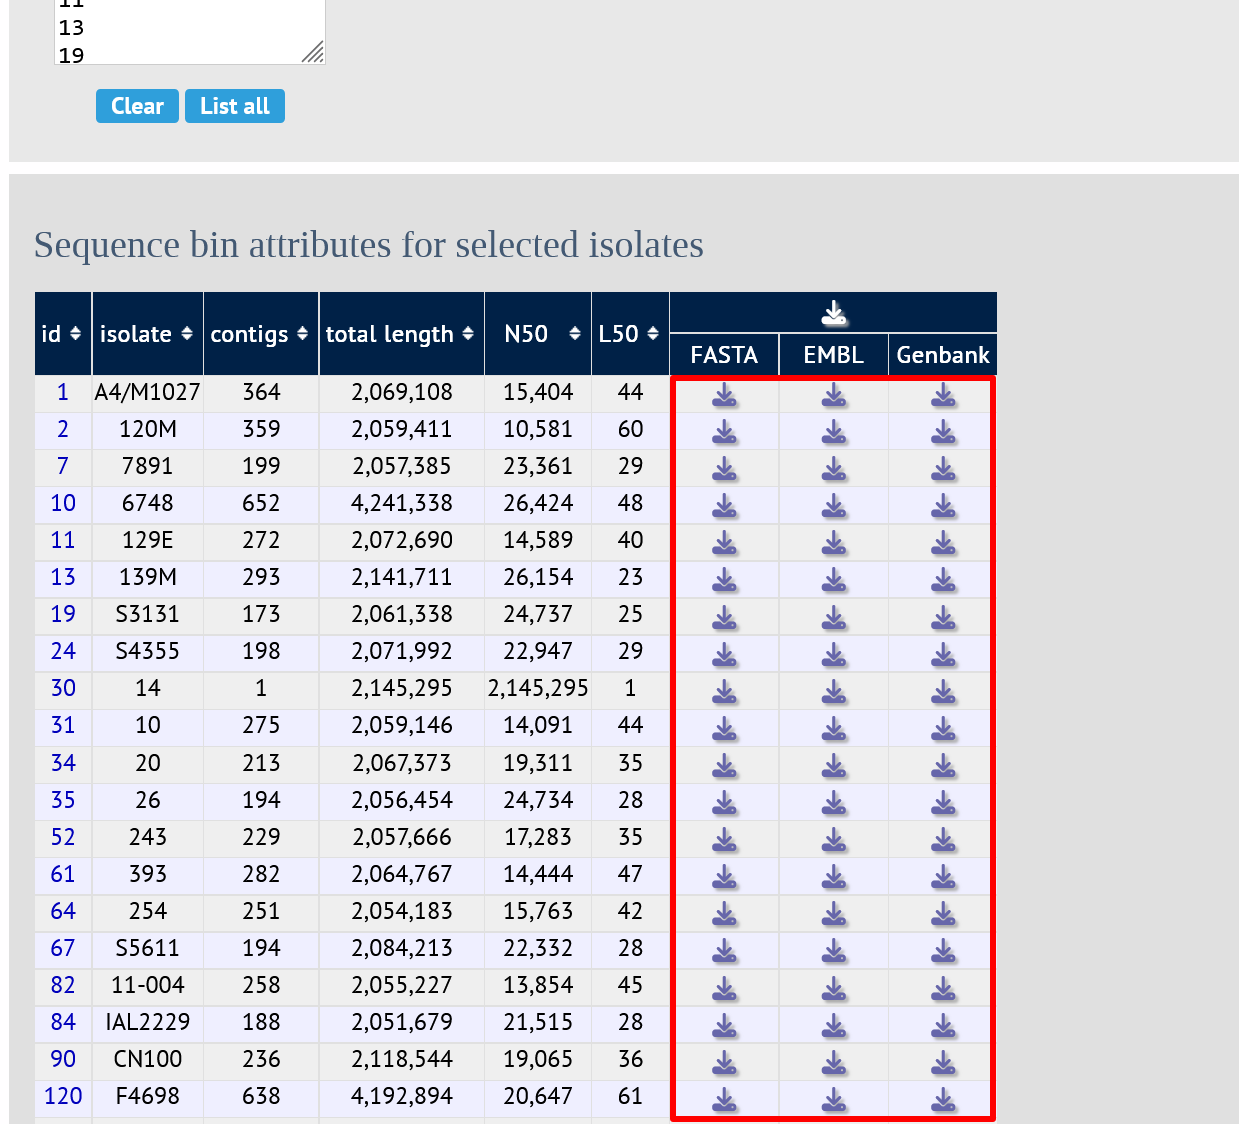Open isolate id 120 link

63,1096
